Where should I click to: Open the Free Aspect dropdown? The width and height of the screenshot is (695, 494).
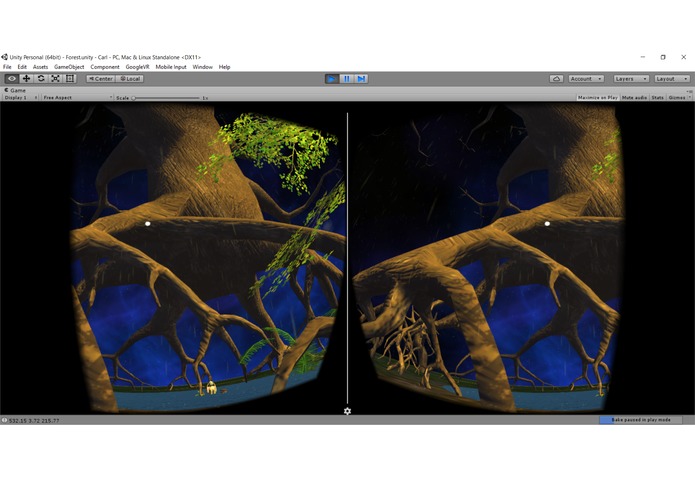77,97
